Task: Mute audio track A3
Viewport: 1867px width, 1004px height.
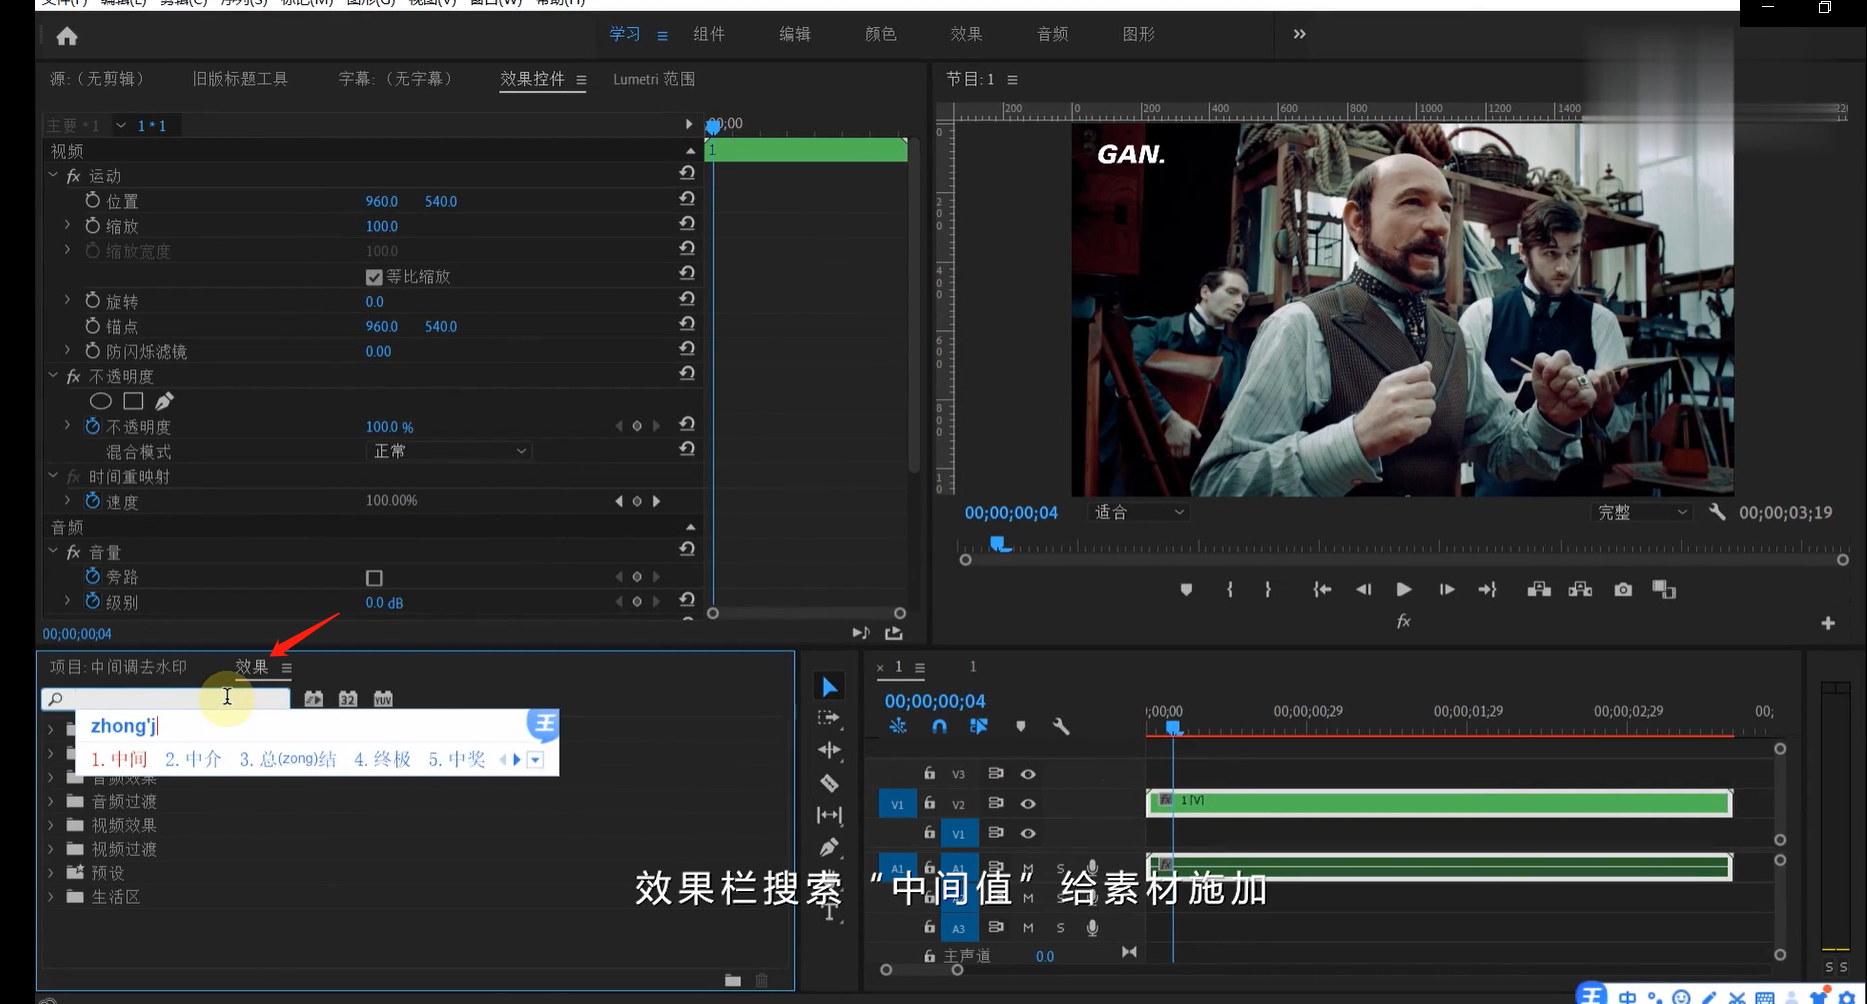Action: tap(1028, 928)
